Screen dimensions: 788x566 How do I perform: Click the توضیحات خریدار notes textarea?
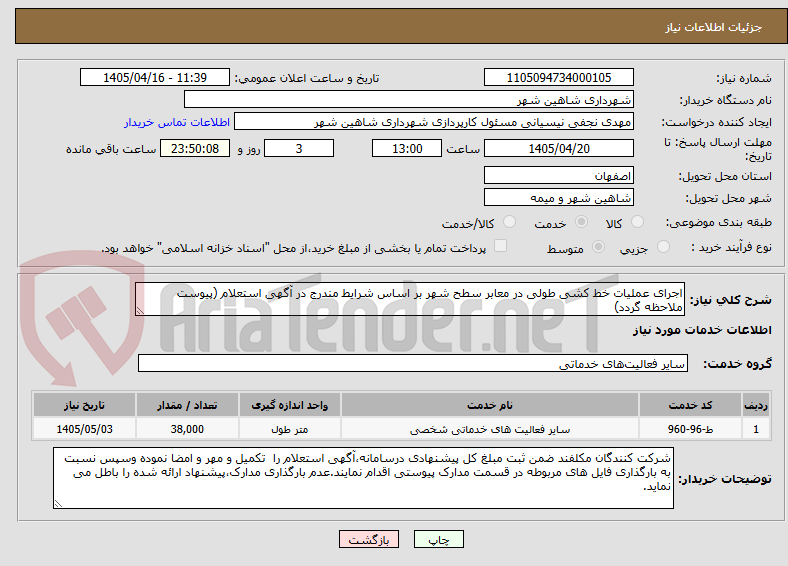click(x=363, y=478)
